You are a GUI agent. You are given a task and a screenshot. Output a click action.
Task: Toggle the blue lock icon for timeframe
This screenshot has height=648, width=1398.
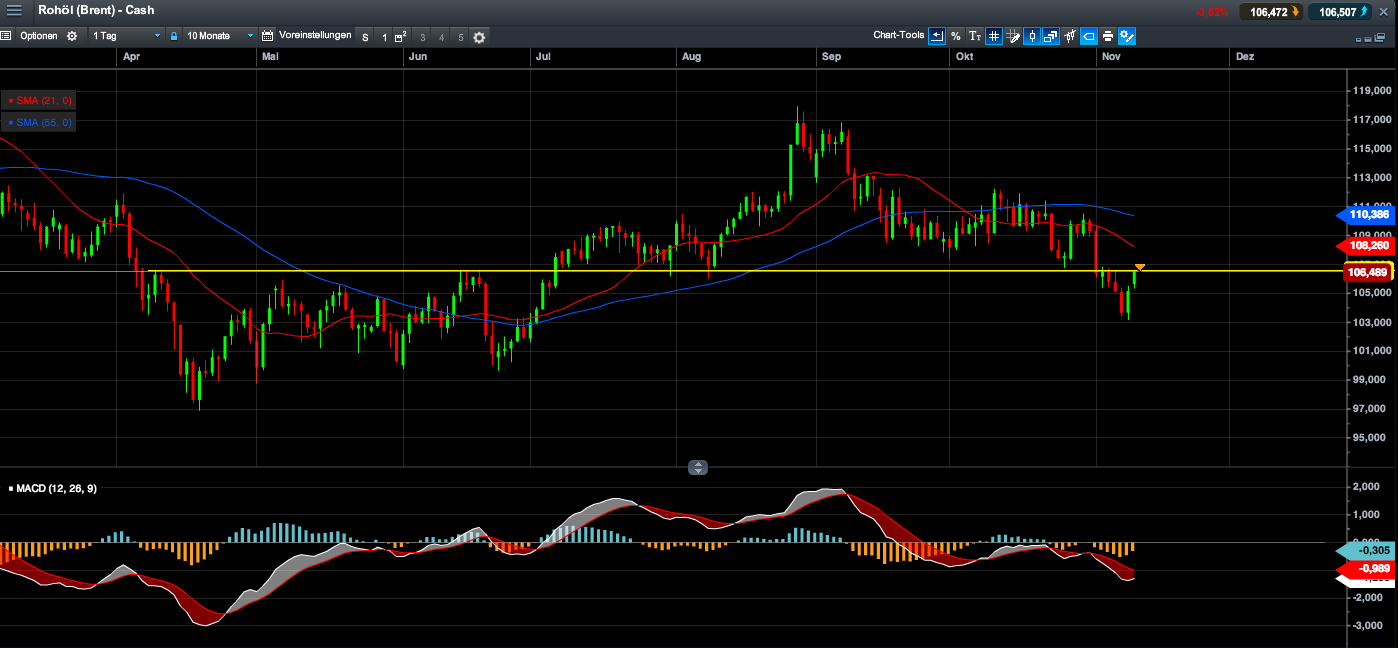pos(174,36)
